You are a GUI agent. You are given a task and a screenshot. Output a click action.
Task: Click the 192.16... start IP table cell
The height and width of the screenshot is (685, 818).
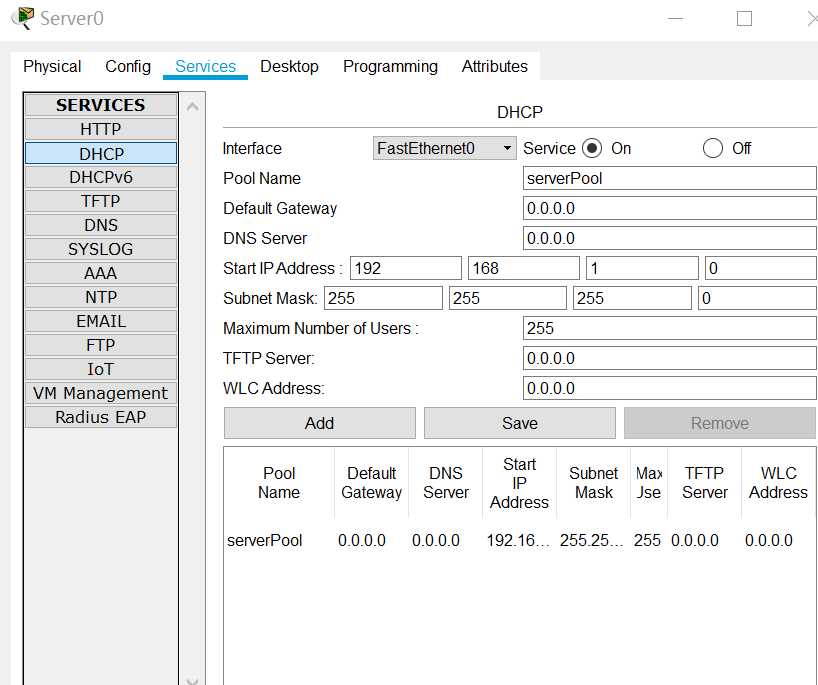tap(518, 540)
